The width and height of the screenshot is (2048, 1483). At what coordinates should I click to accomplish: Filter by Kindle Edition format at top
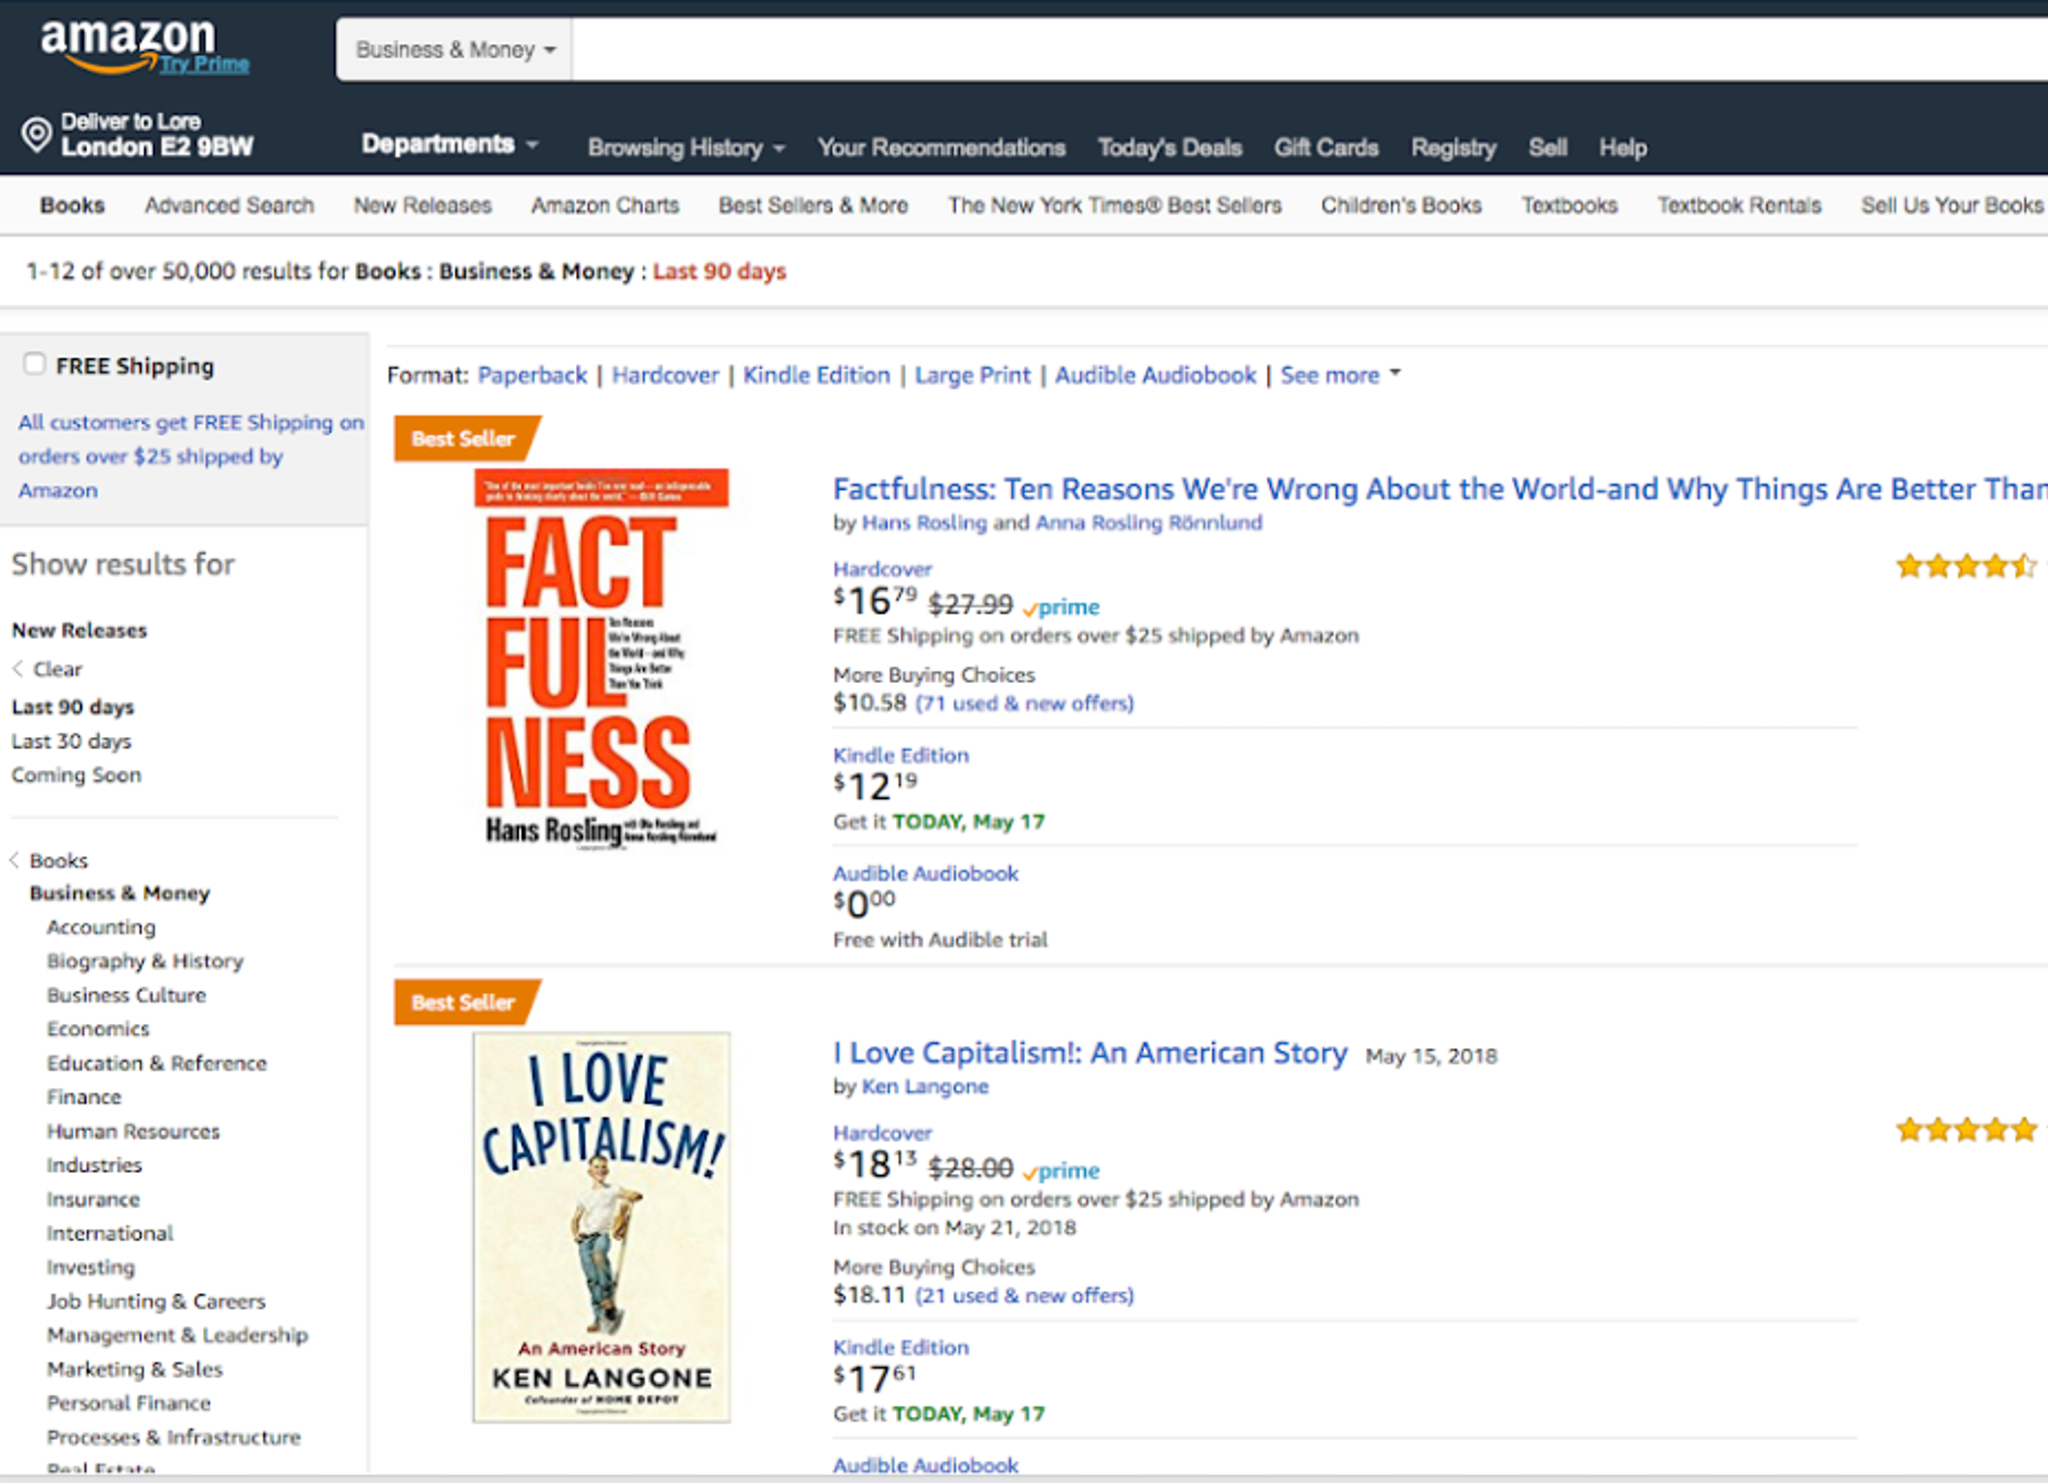(816, 375)
